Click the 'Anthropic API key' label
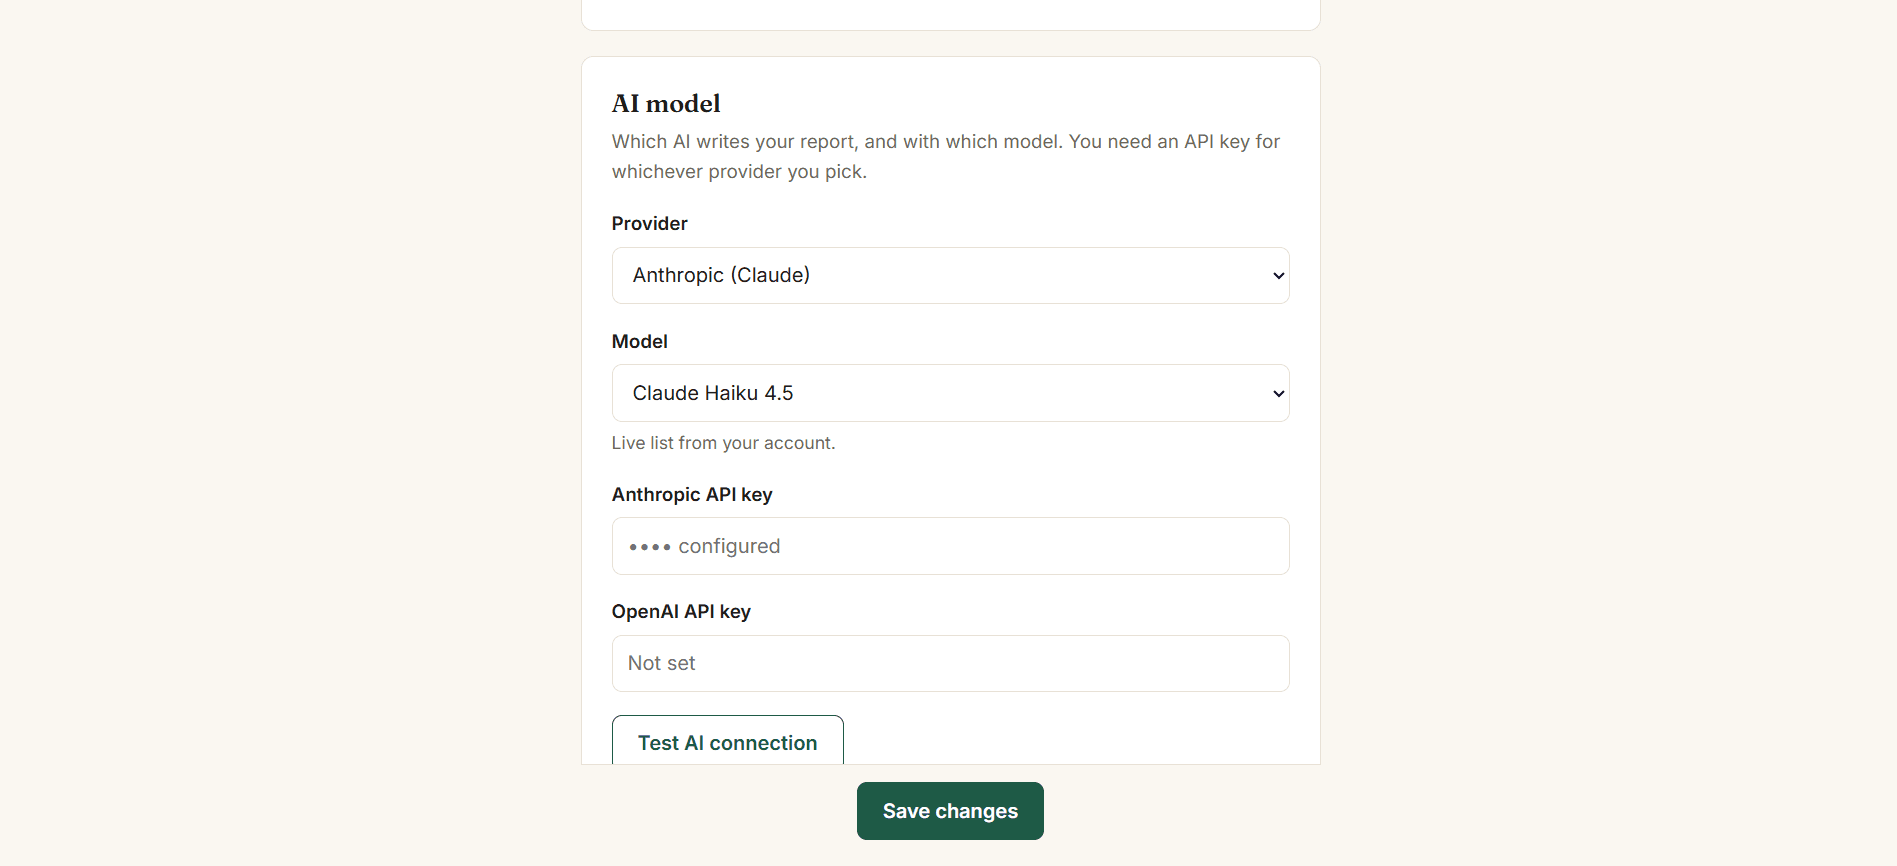The width and height of the screenshot is (1897, 866). tap(692, 495)
